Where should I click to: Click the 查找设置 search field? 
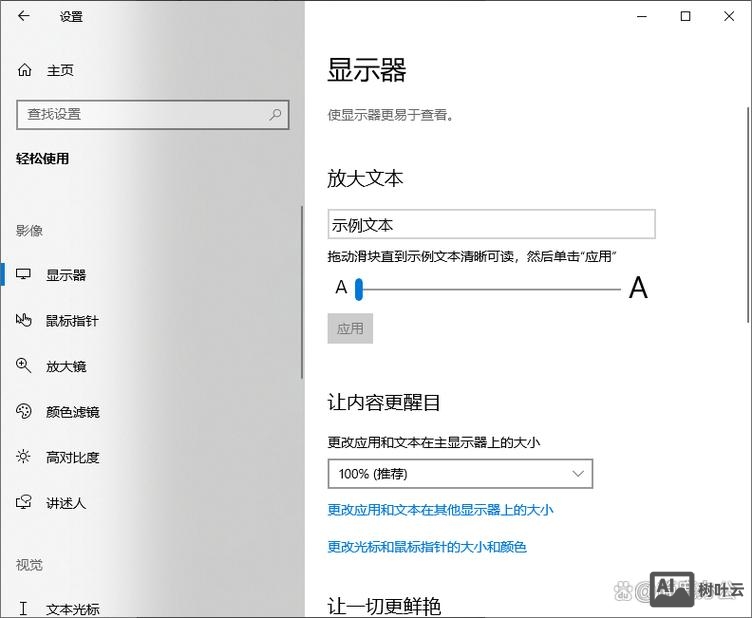153,115
